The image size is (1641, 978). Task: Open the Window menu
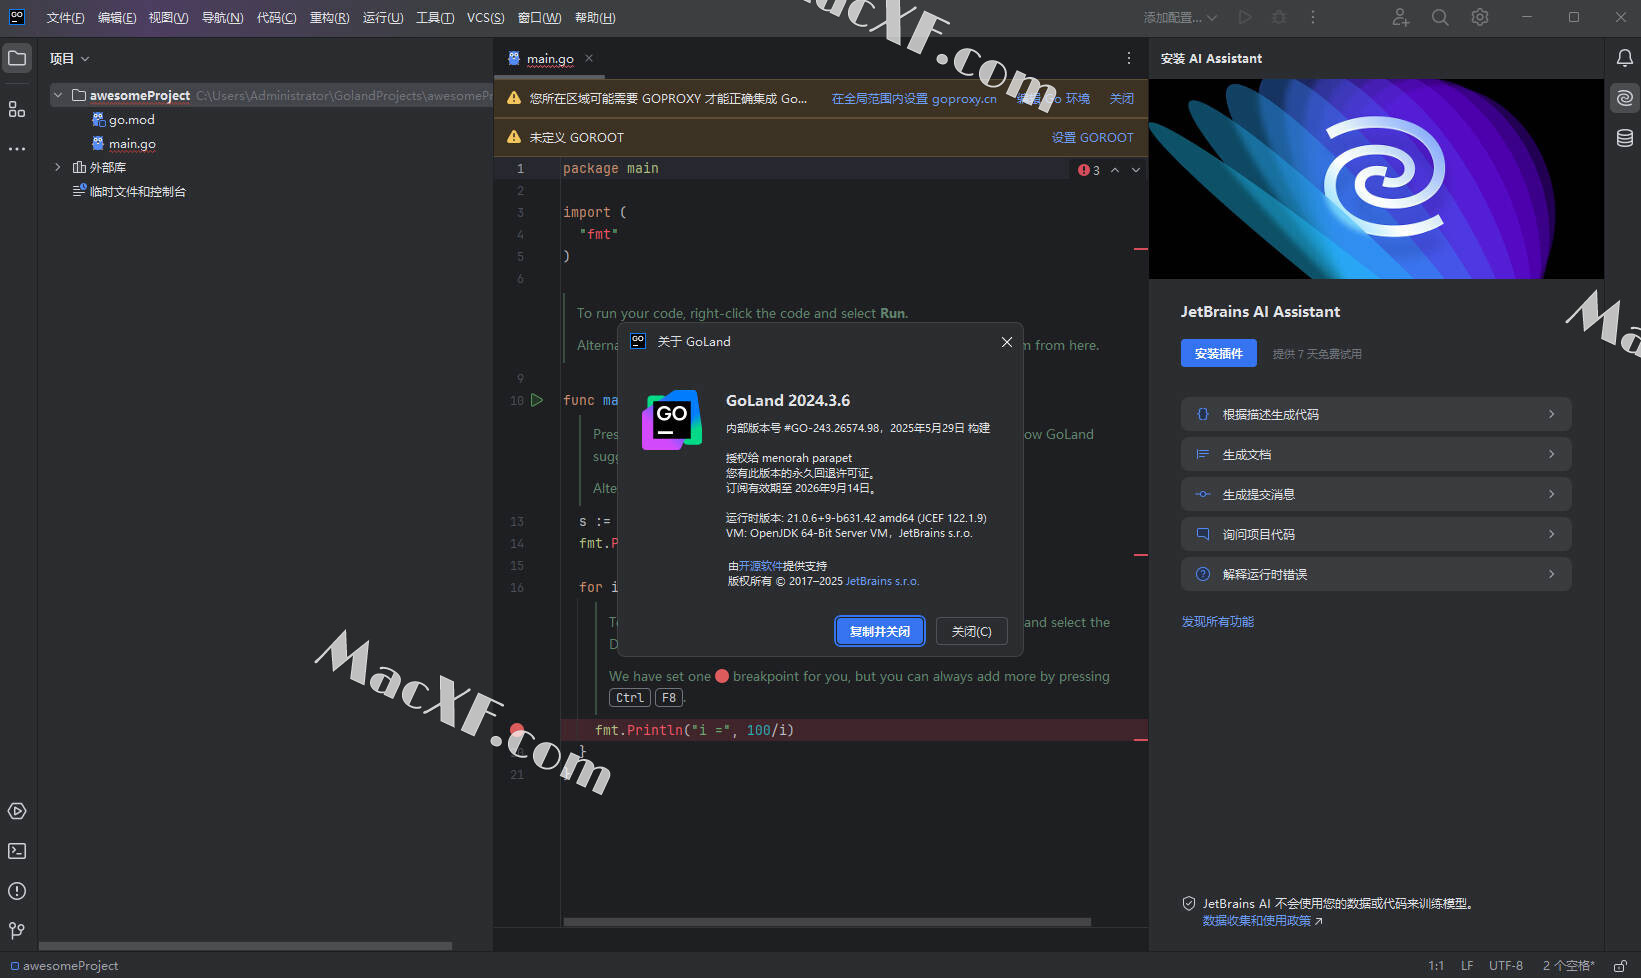[539, 17]
